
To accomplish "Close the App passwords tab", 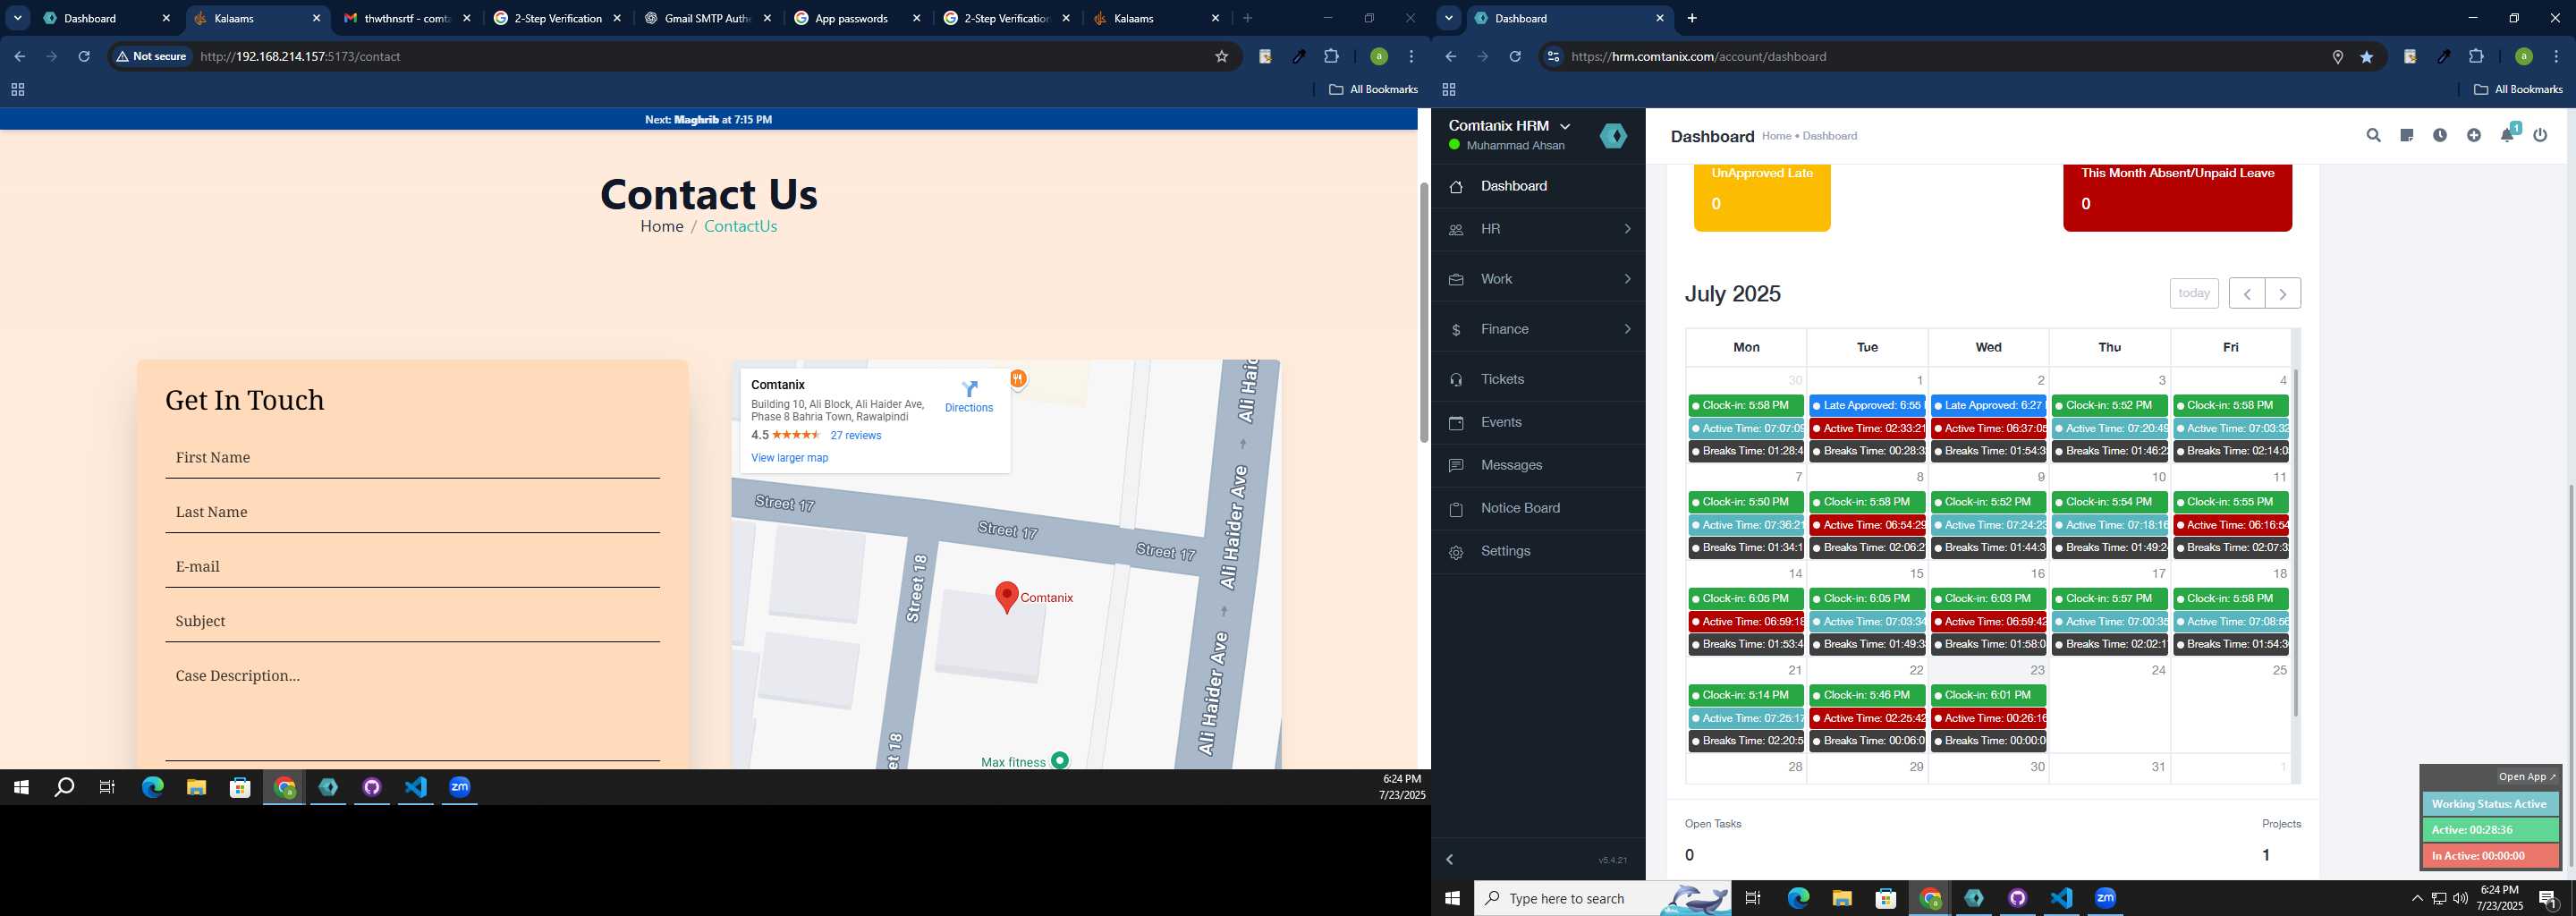I will tap(916, 18).
